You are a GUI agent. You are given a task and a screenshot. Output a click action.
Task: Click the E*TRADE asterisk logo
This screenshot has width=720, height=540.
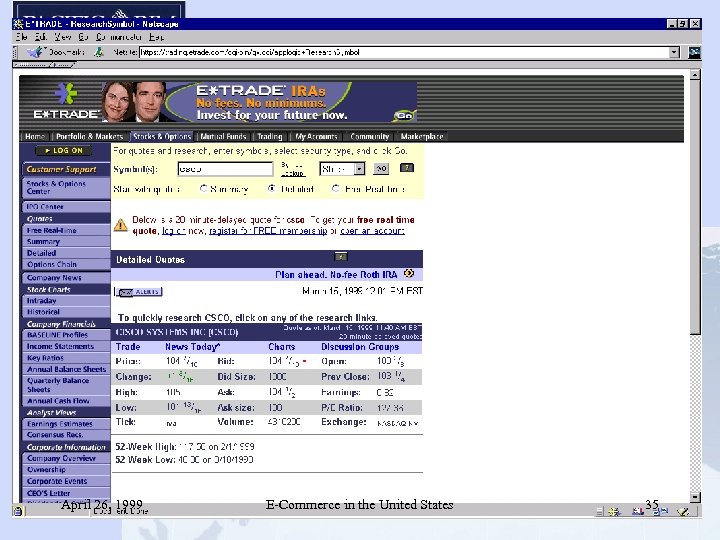pos(67,94)
